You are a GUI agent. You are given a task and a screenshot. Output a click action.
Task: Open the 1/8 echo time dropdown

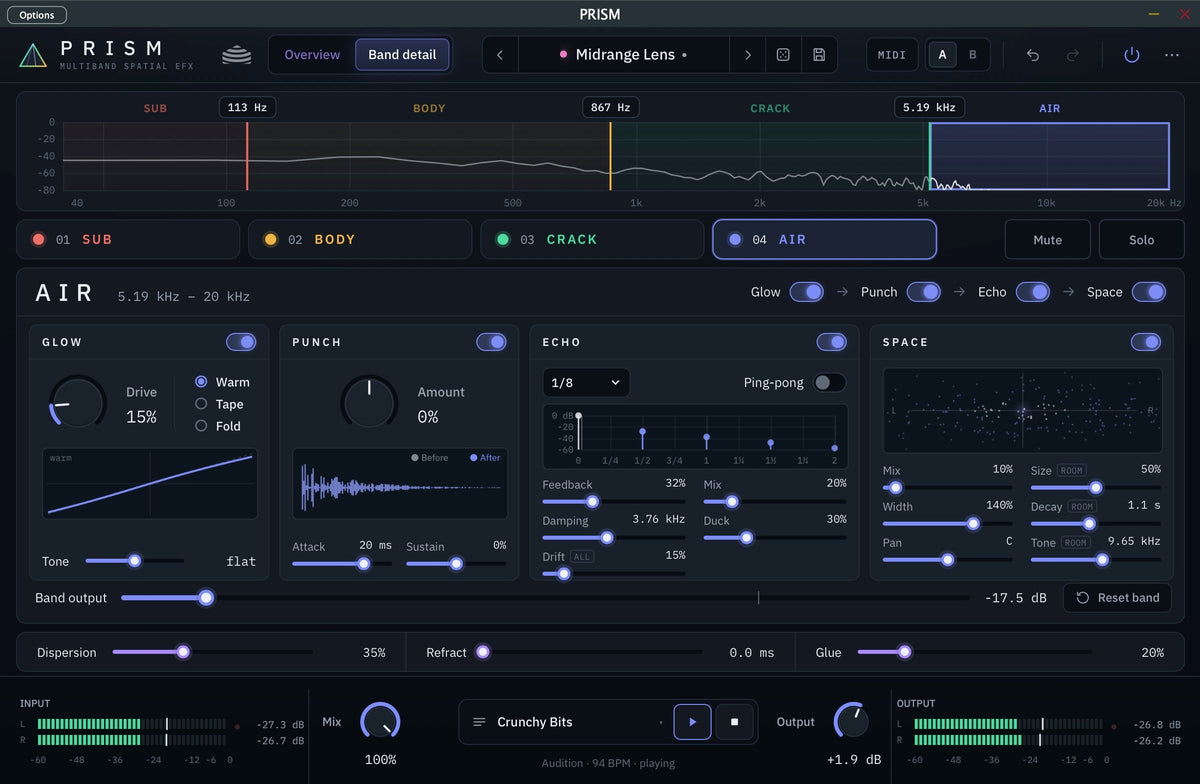click(586, 383)
